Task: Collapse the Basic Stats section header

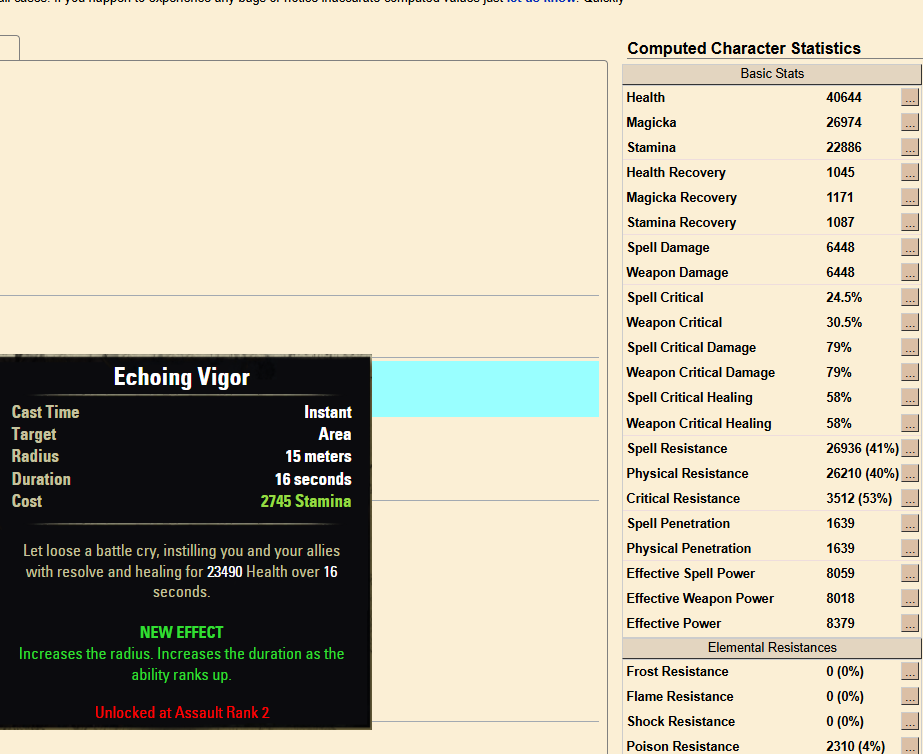Action: (772, 74)
